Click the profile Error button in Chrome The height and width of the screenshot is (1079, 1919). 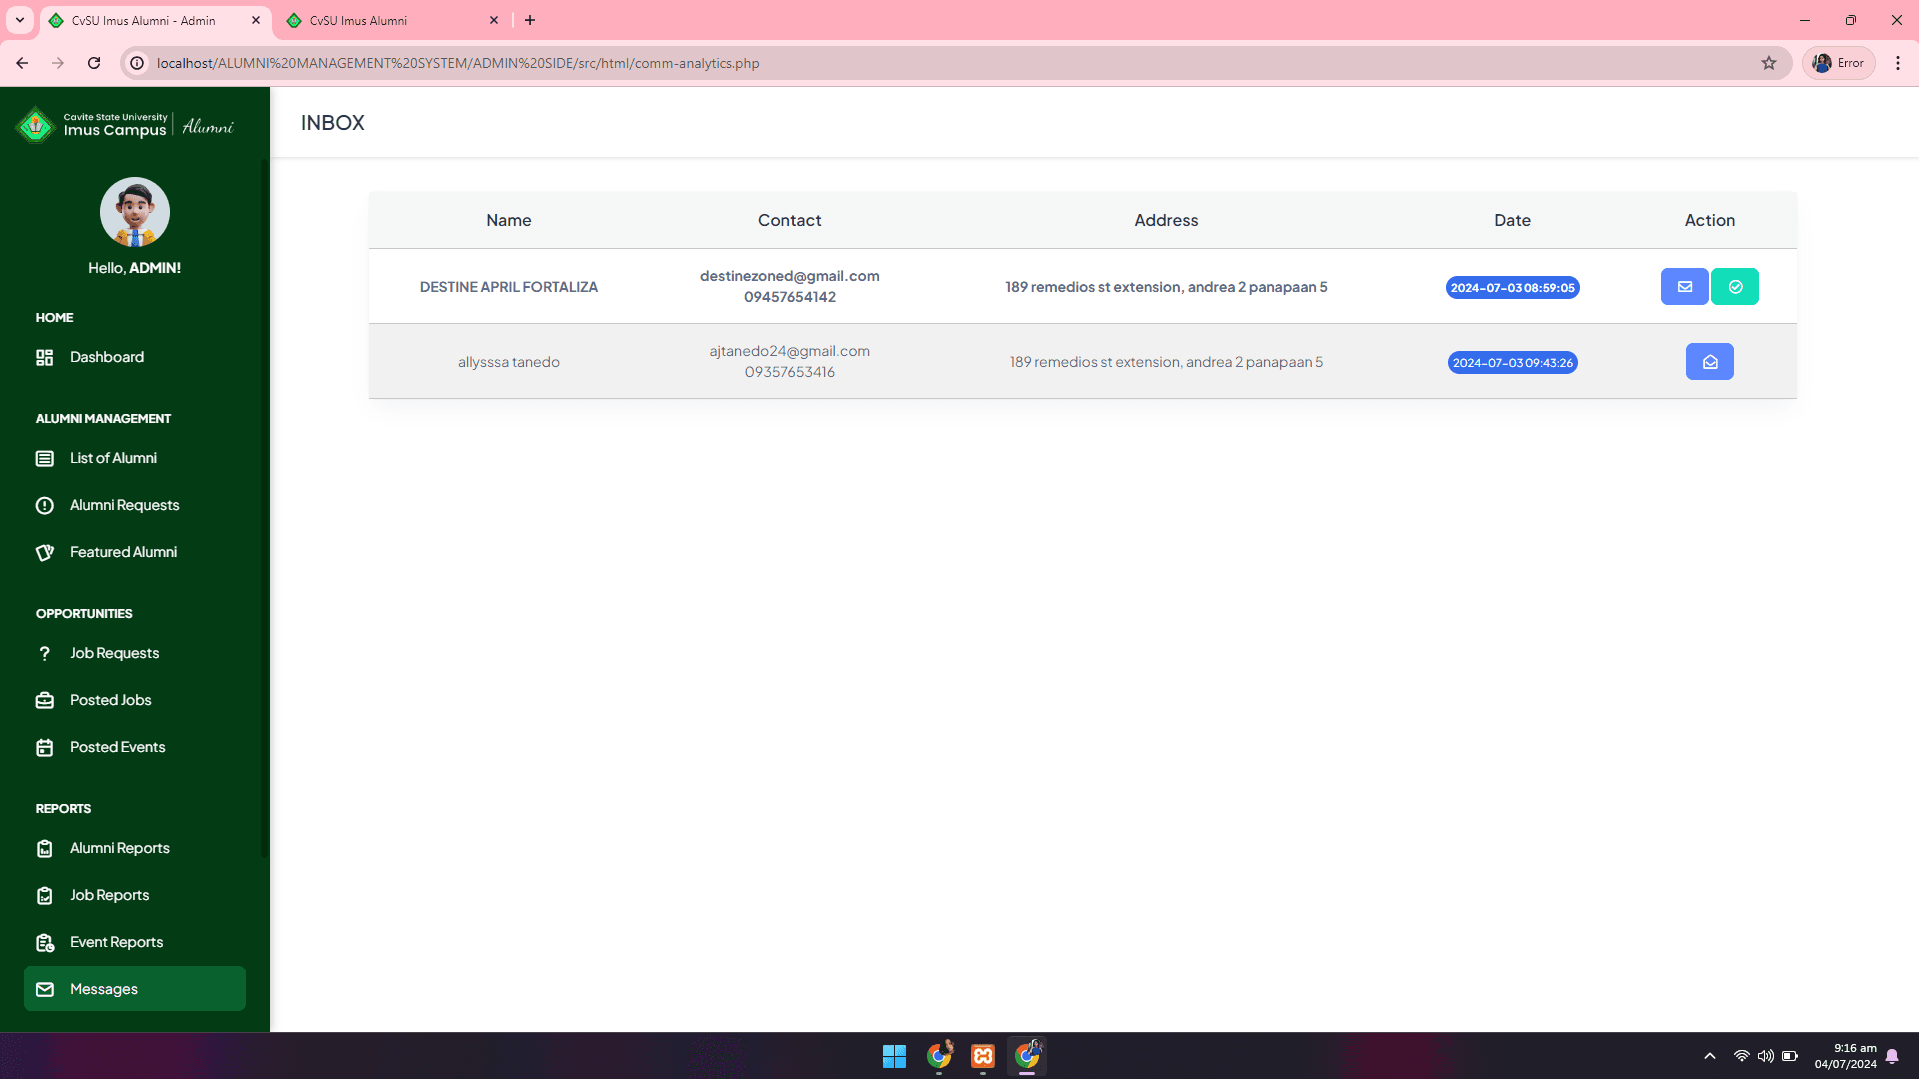[x=1839, y=63]
